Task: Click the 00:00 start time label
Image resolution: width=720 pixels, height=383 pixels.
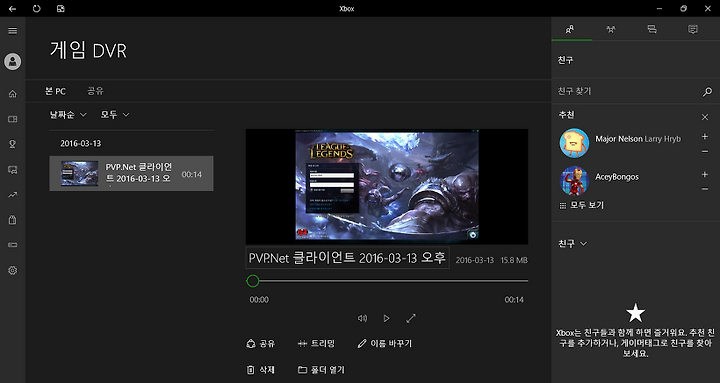Action: pos(259,300)
